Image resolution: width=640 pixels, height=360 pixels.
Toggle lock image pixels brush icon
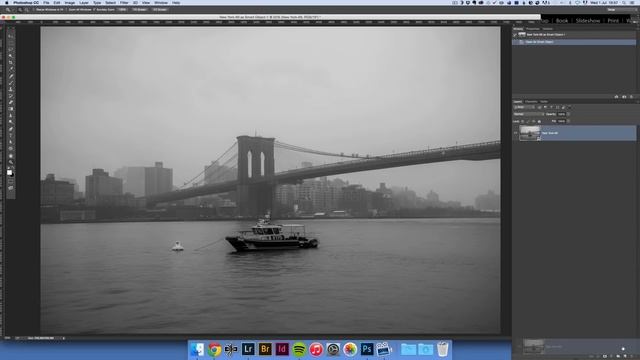pyautogui.click(x=528, y=121)
